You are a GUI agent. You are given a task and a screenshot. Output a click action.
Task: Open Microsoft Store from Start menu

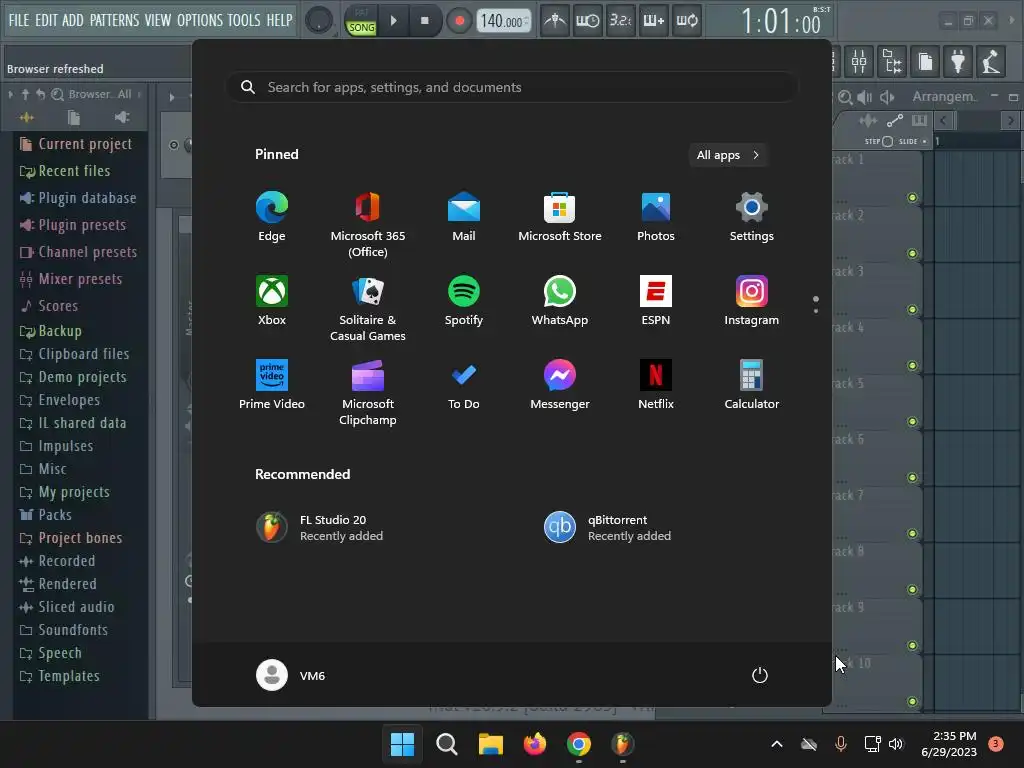click(560, 217)
